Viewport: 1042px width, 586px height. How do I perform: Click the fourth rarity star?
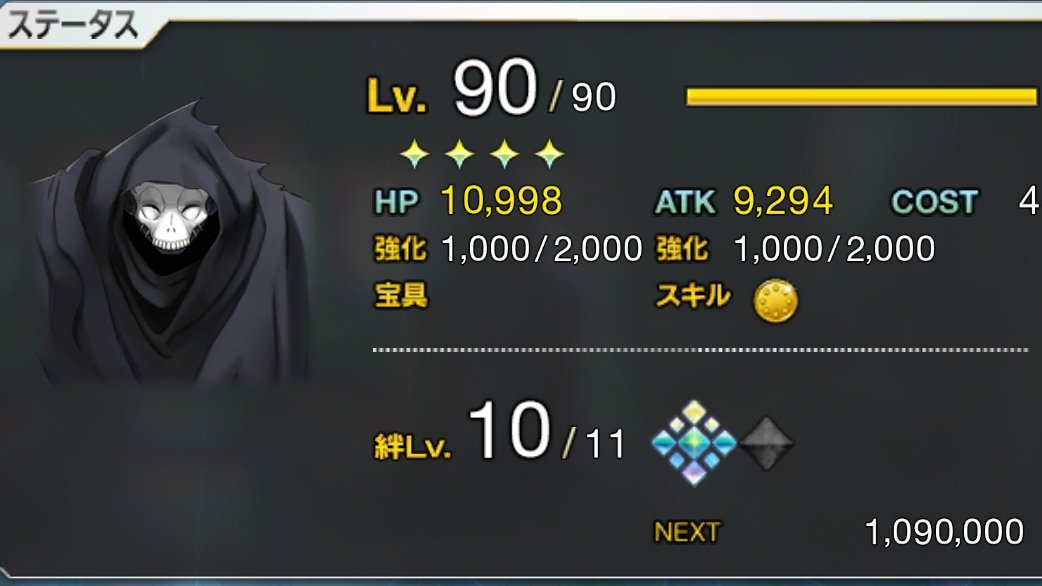[x=550, y=153]
